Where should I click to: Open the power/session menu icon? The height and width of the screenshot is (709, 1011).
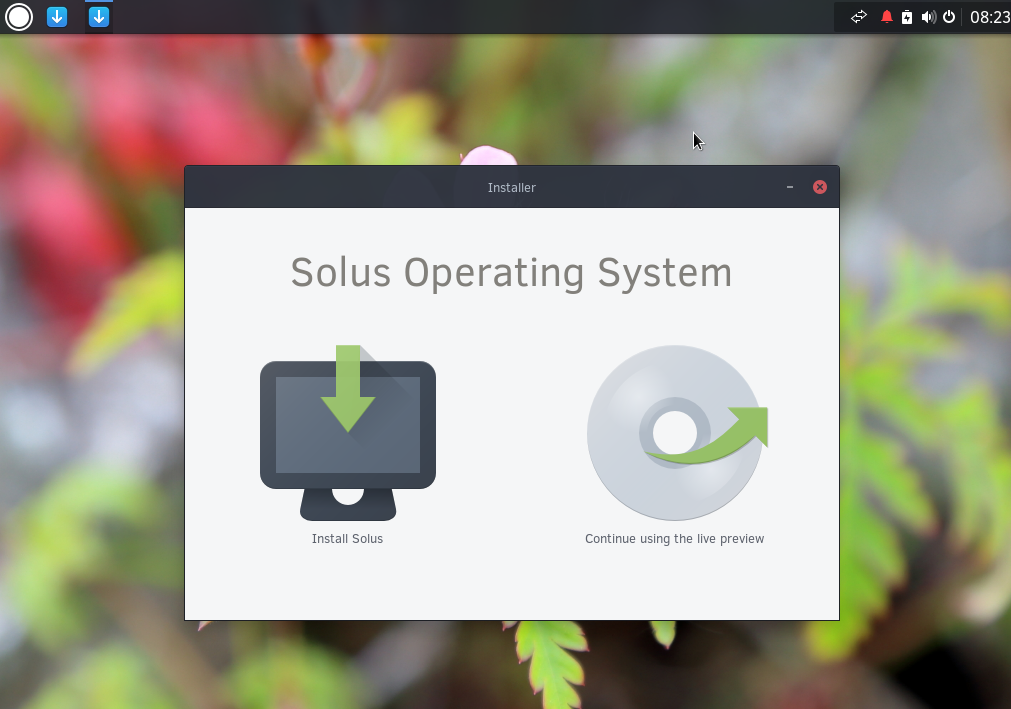click(x=949, y=17)
